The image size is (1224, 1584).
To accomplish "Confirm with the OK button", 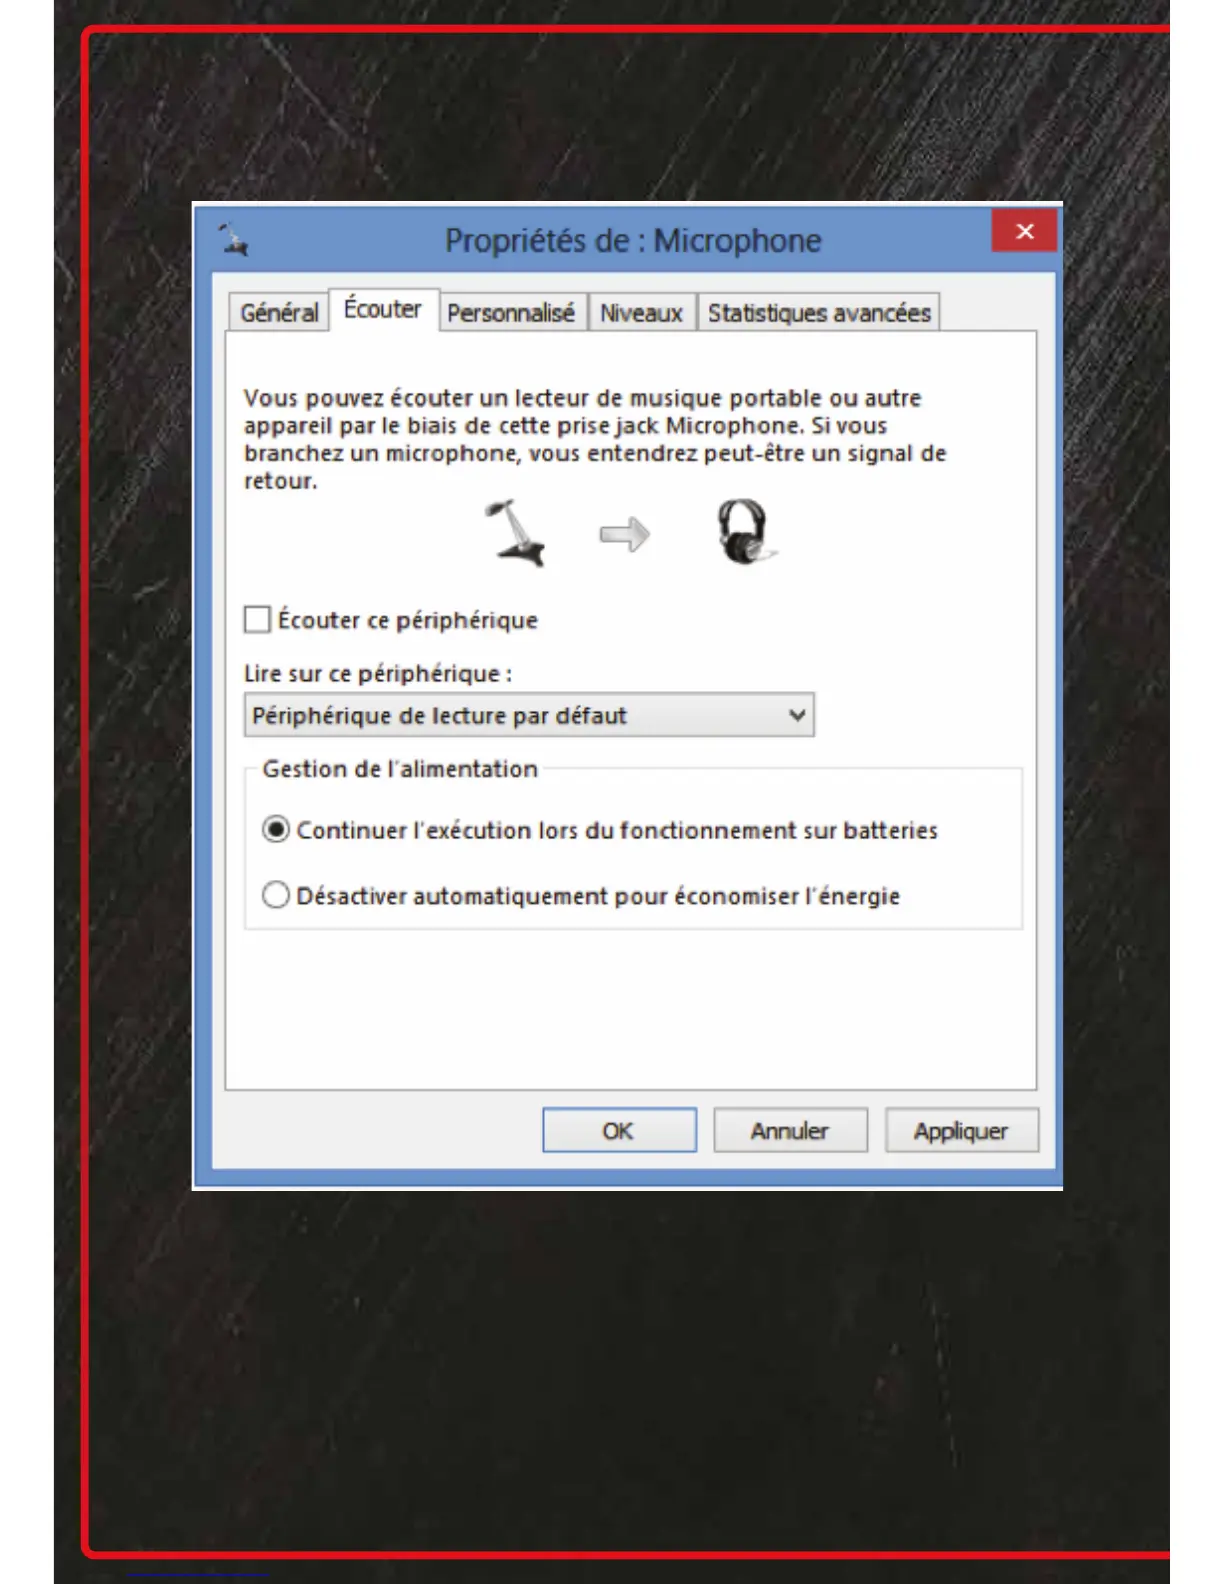I will click(x=619, y=1131).
